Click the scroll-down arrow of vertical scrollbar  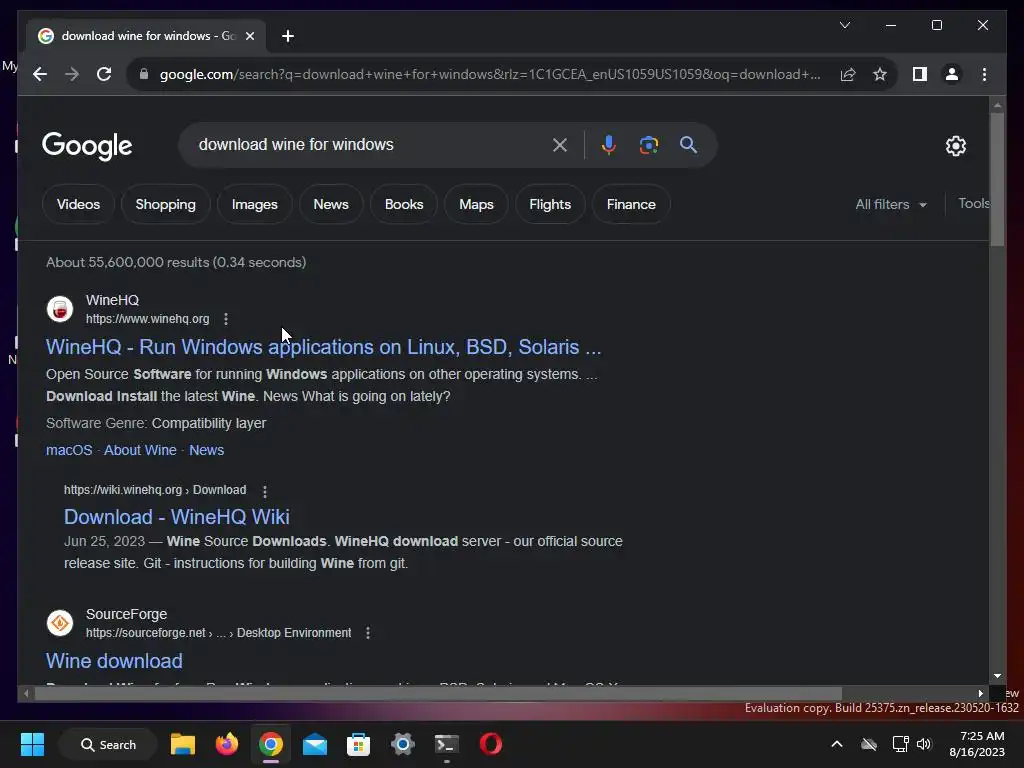click(x=997, y=677)
